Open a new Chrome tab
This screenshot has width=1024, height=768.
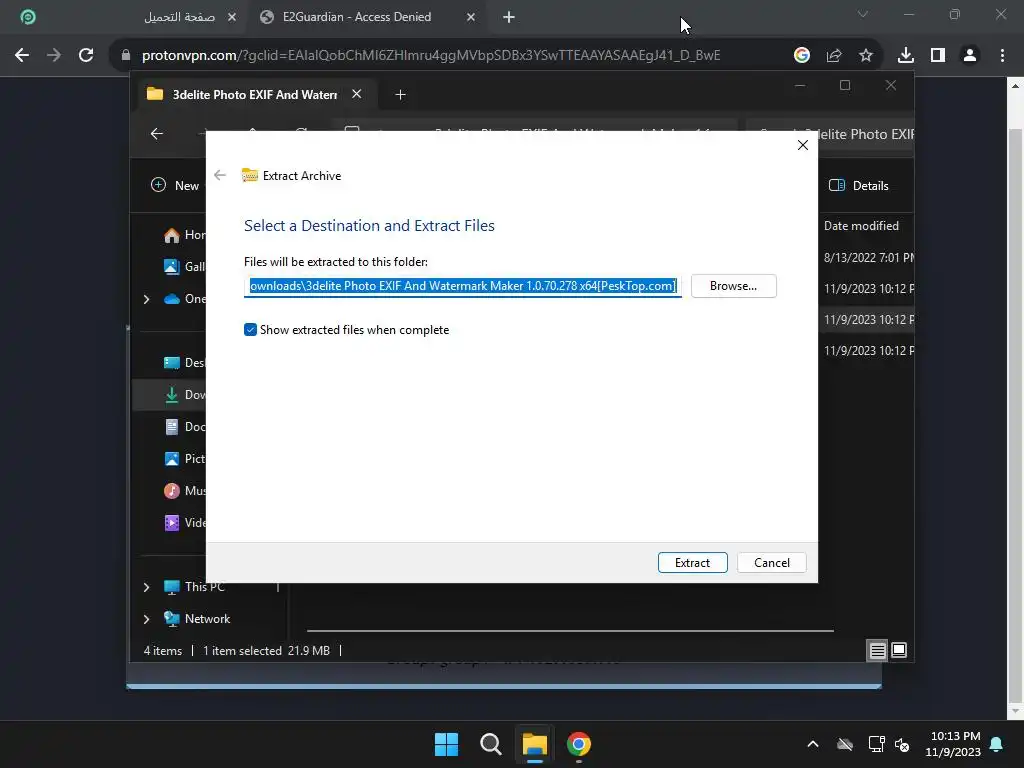tap(509, 18)
